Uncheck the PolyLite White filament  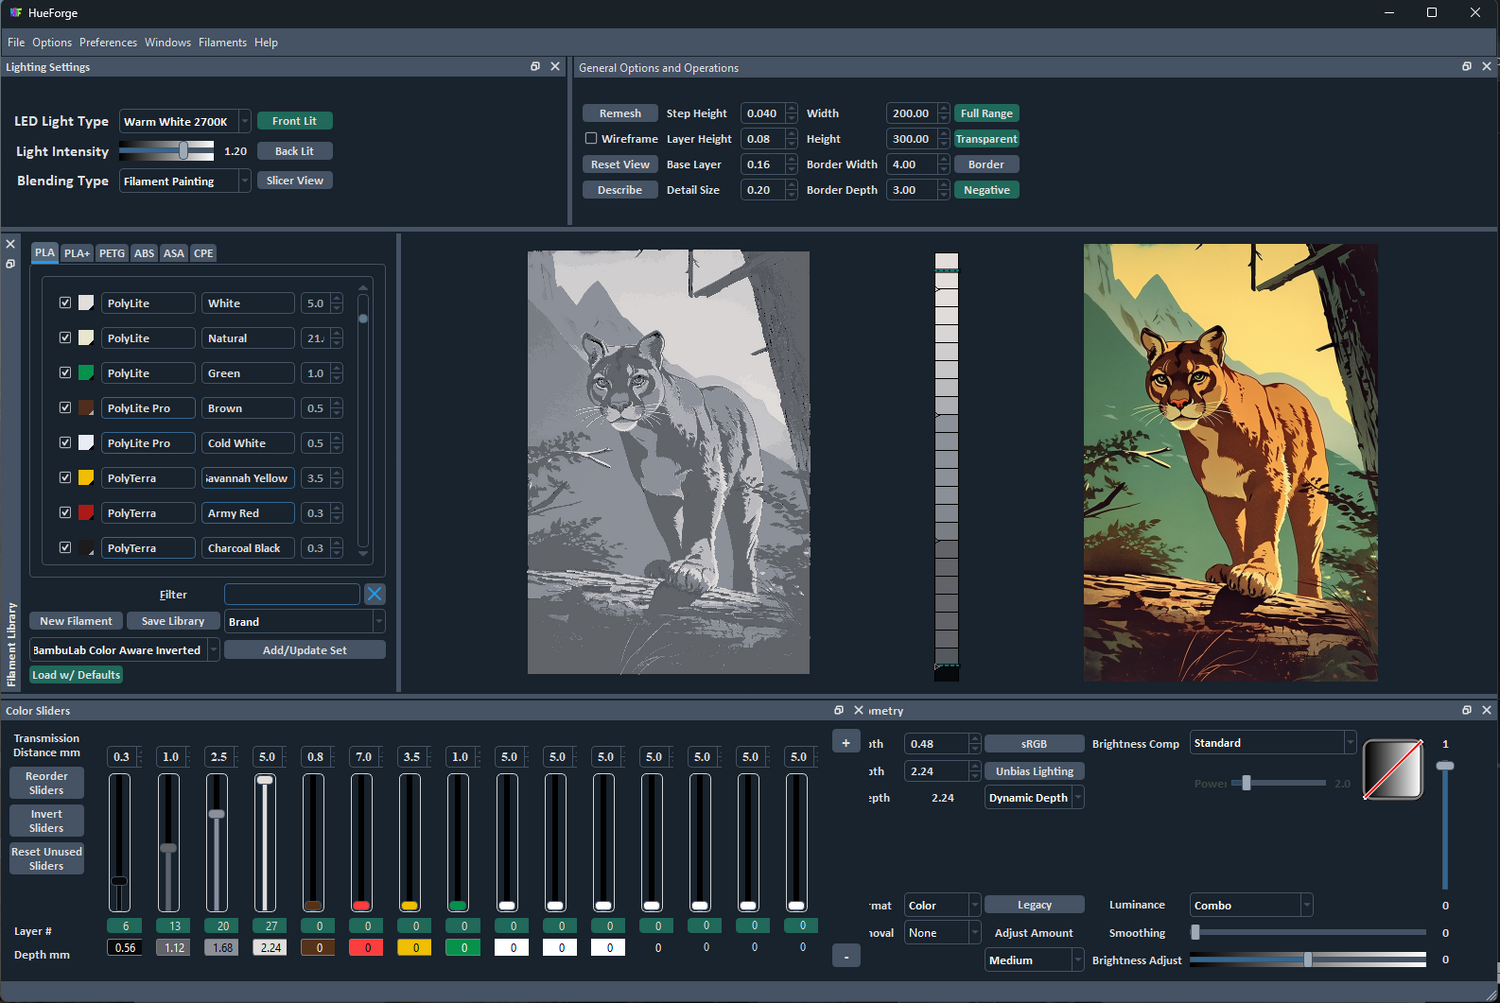(65, 302)
